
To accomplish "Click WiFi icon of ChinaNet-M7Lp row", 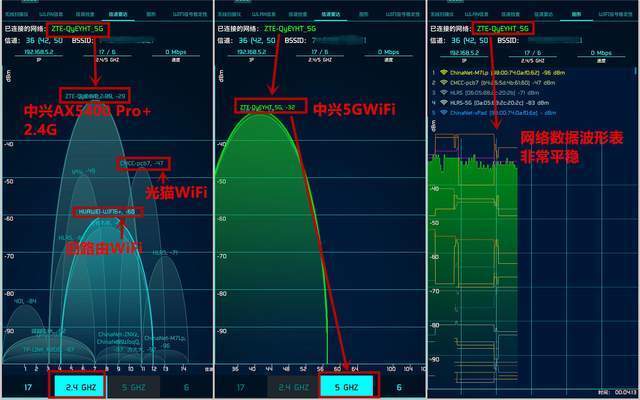I will pos(444,73).
